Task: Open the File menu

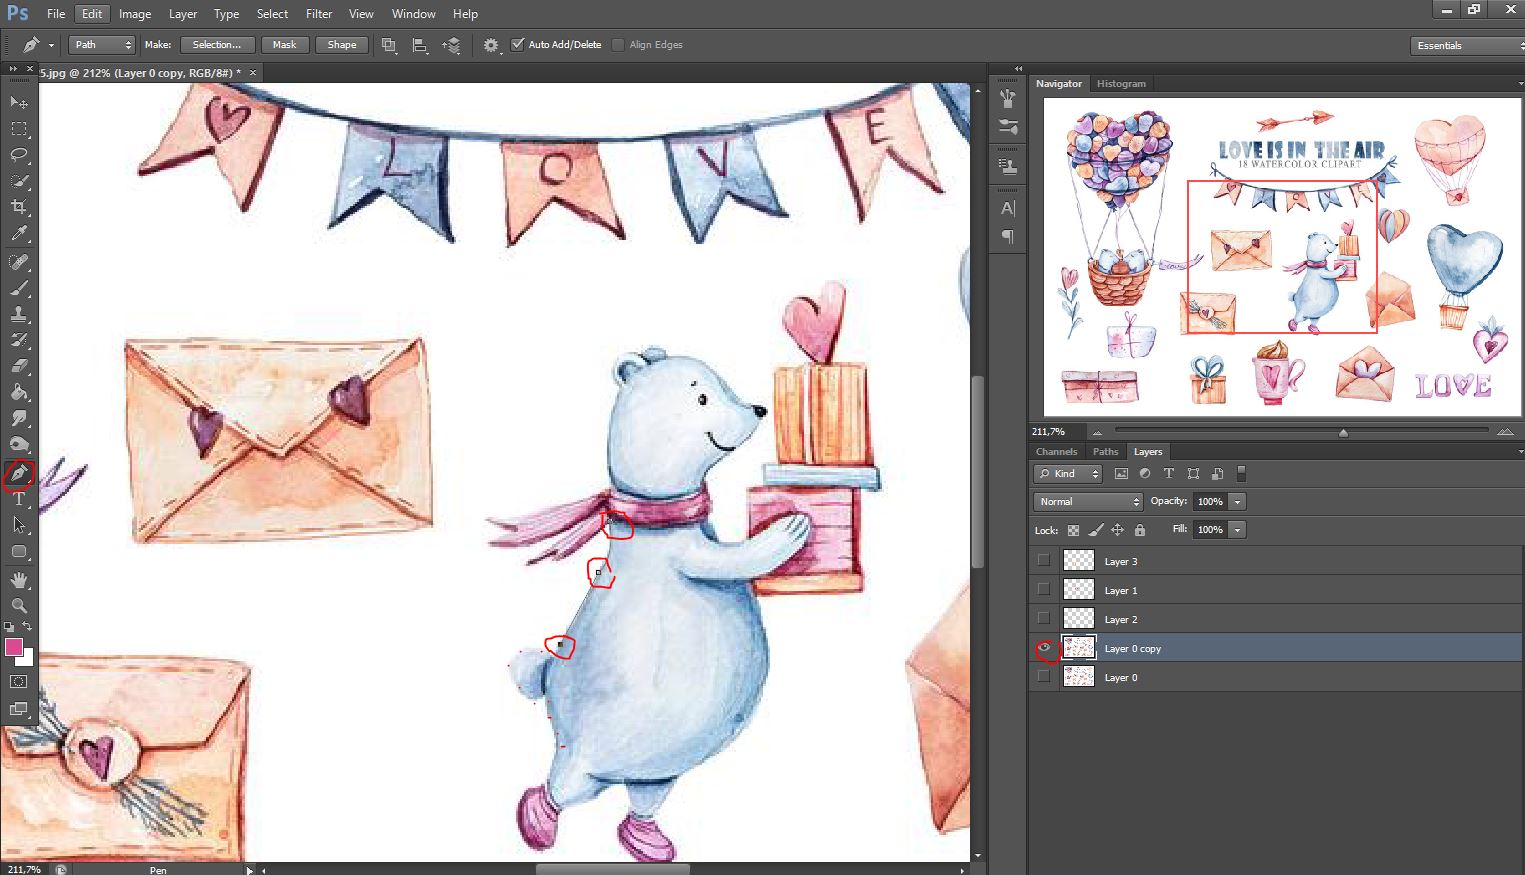Action: point(56,14)
